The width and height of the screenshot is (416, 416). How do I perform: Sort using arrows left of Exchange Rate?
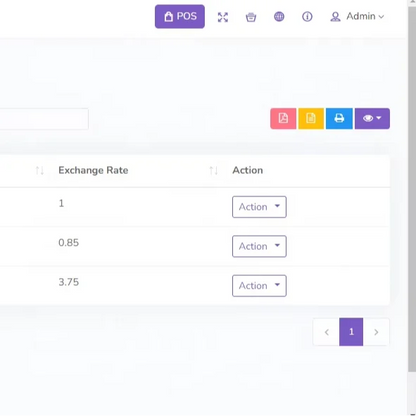[x=40, y=171]
